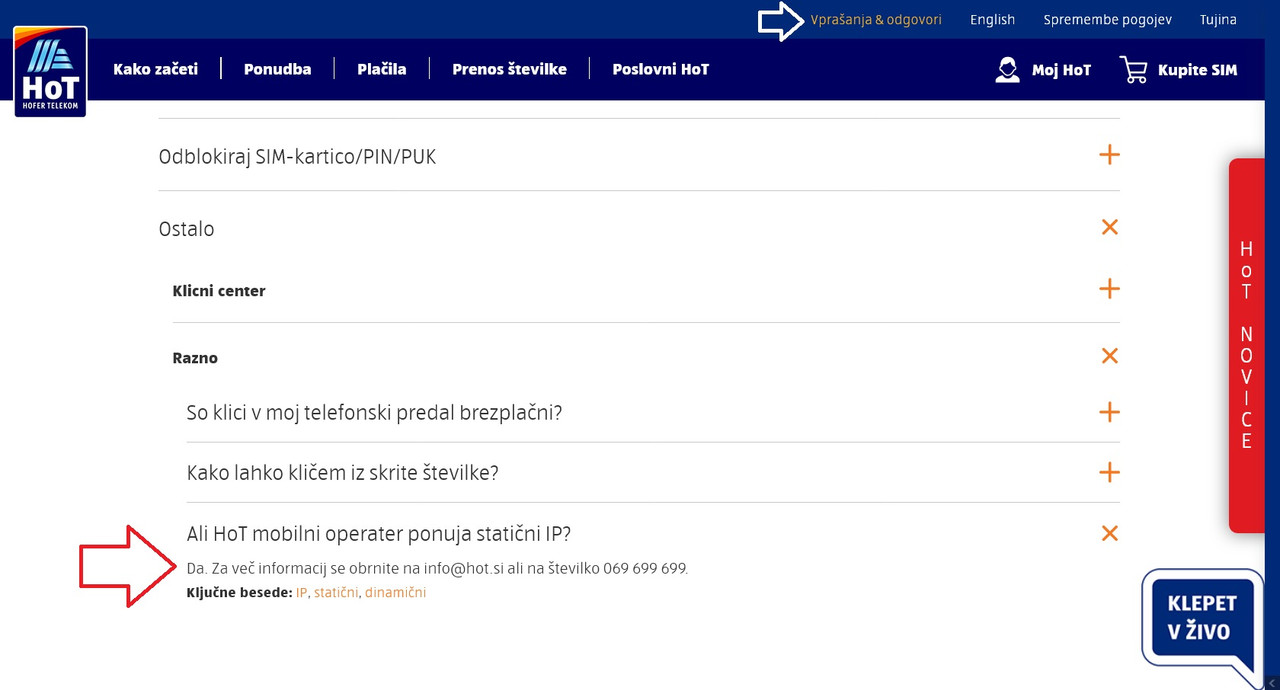The height and width of the screenshot is (690, 1280).
Task: Open the HoT Hofer Telekom logo homepage
Action: click(50, 72)
